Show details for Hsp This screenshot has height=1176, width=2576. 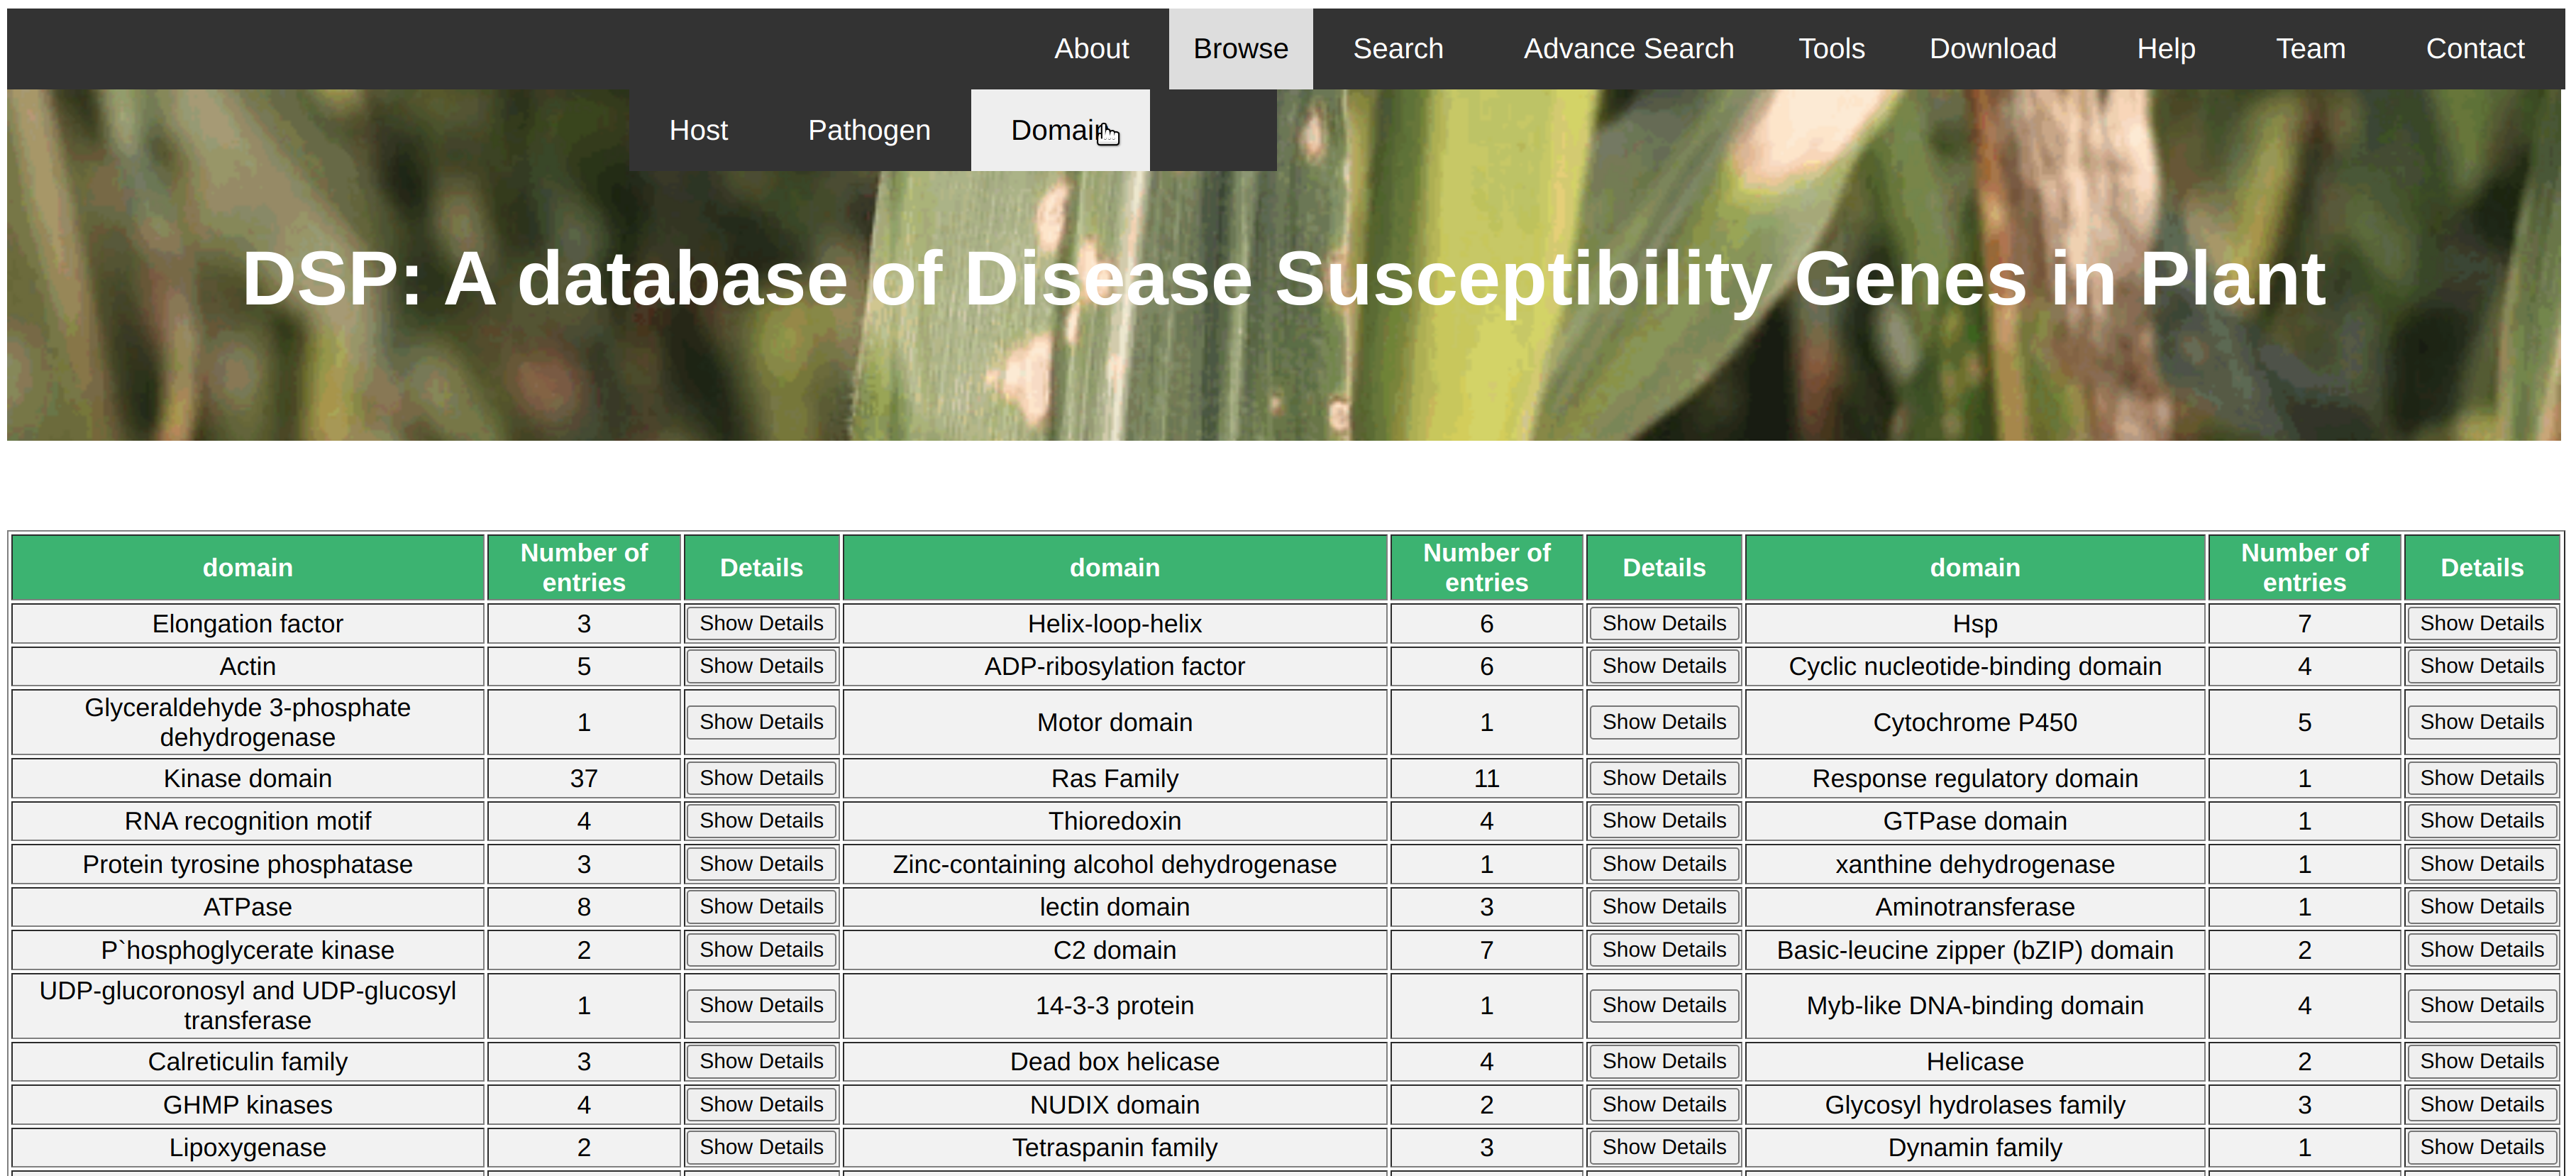(x=2482, y=623)
